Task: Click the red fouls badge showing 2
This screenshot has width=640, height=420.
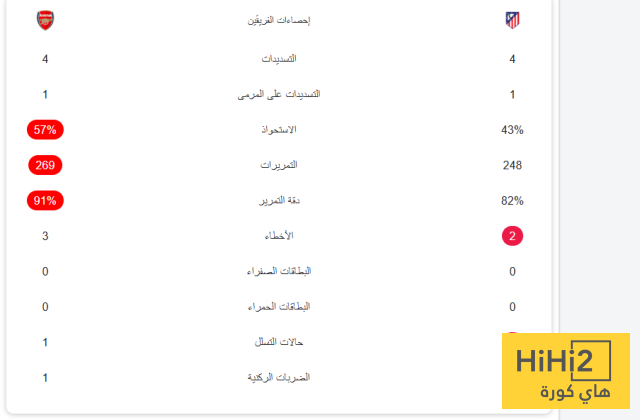Action: click(513, 236)
